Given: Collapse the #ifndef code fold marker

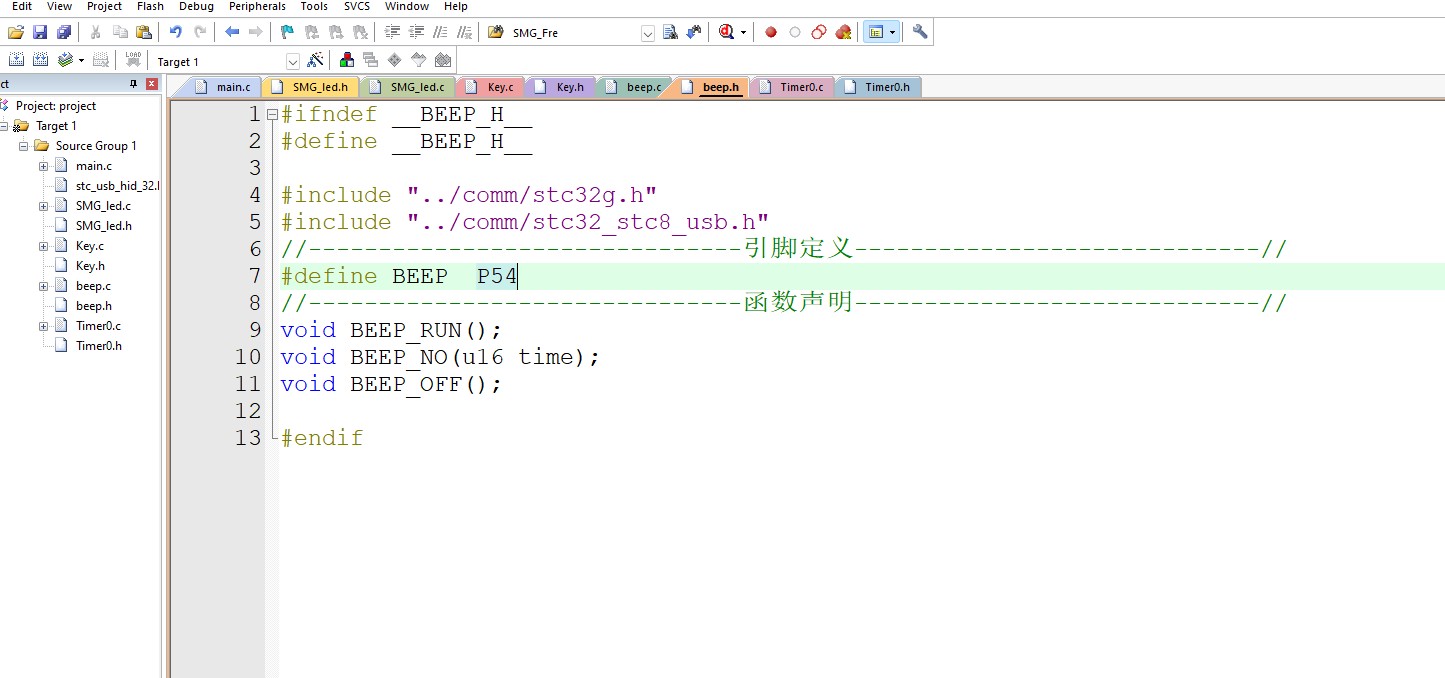Looking at the screenshot, I should (273, 114).
